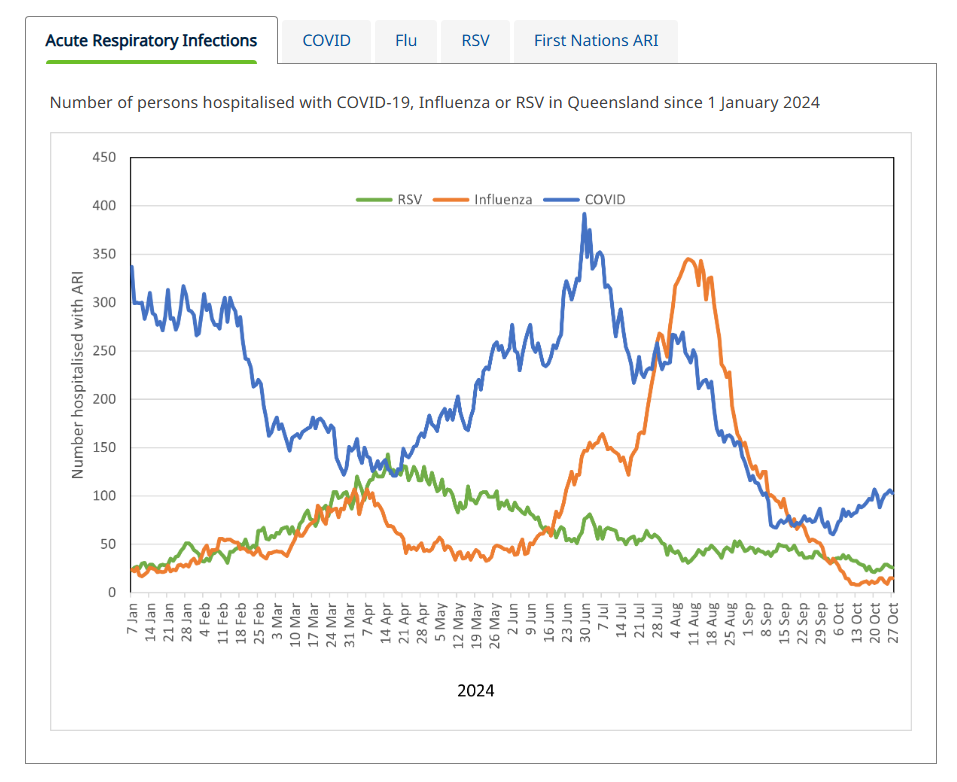Click the COVID line's highest peak

click(584, 214)
